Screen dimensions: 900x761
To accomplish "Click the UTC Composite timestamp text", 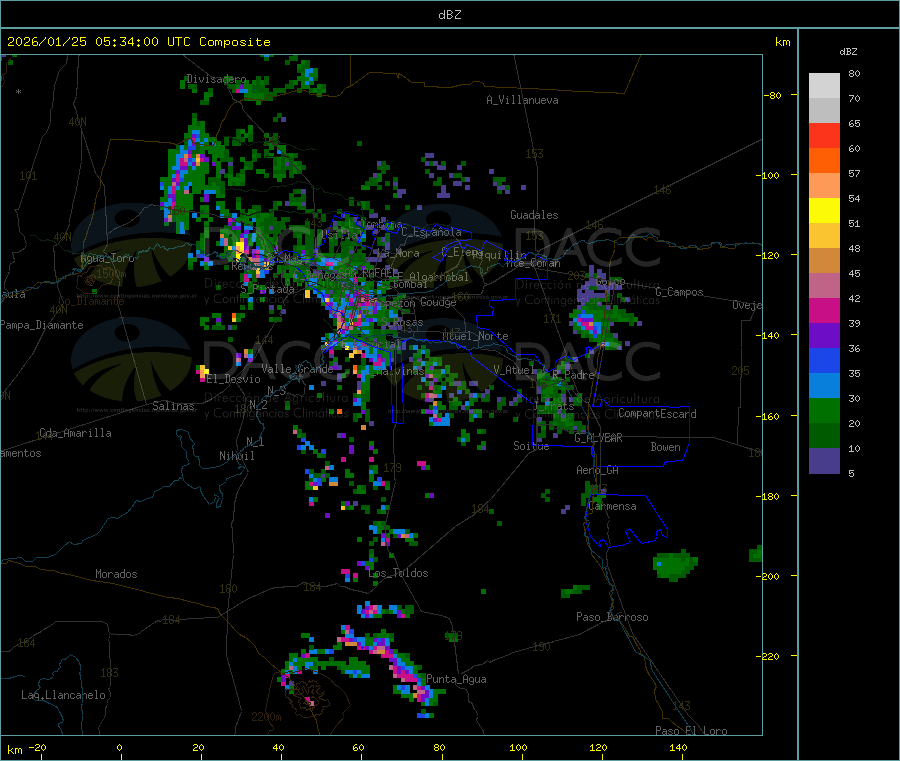I will pyautogui.click(x=138, y=42).
